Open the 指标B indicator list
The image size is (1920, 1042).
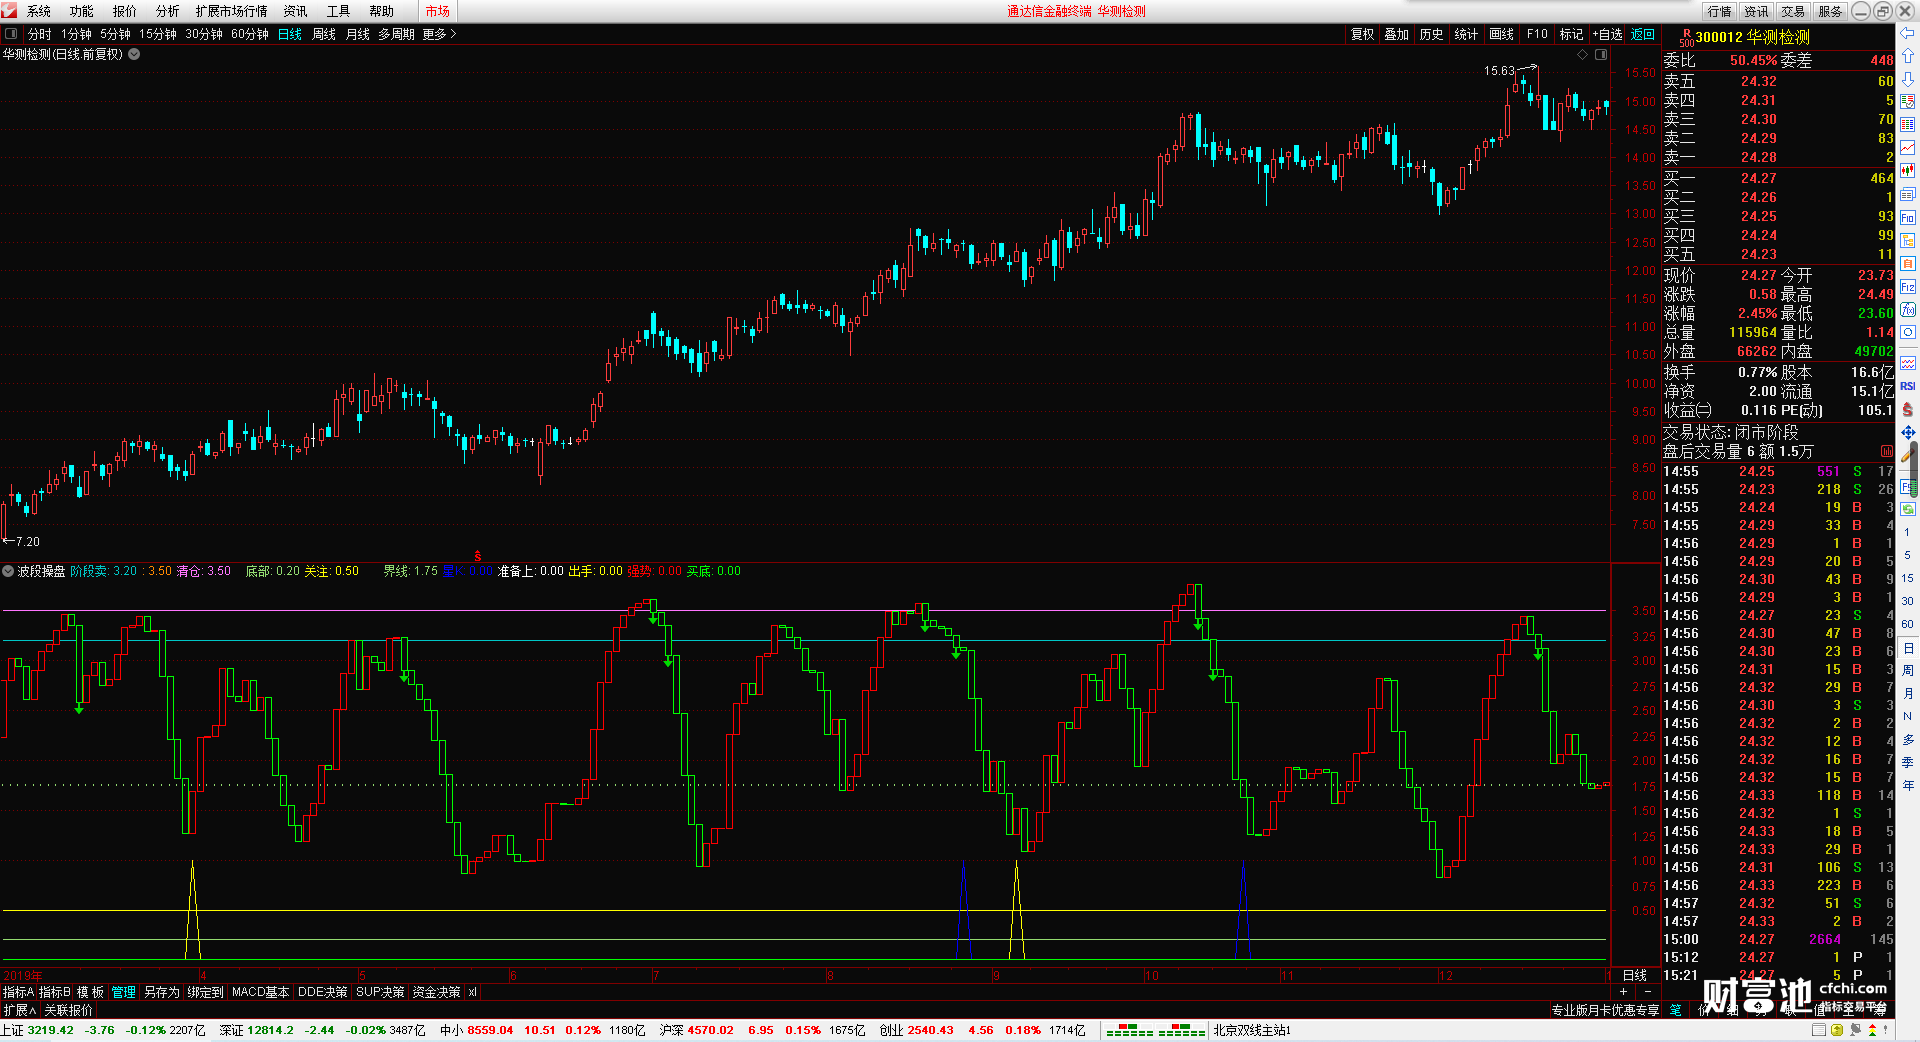tap(55, 992)
